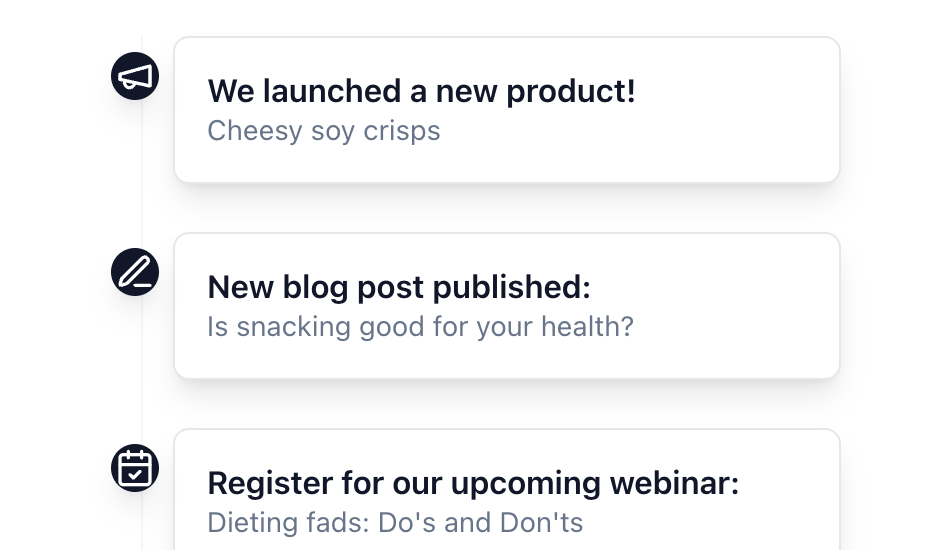
Task: Select the blog post card's empty right area
Action: (x=740, y=306)
